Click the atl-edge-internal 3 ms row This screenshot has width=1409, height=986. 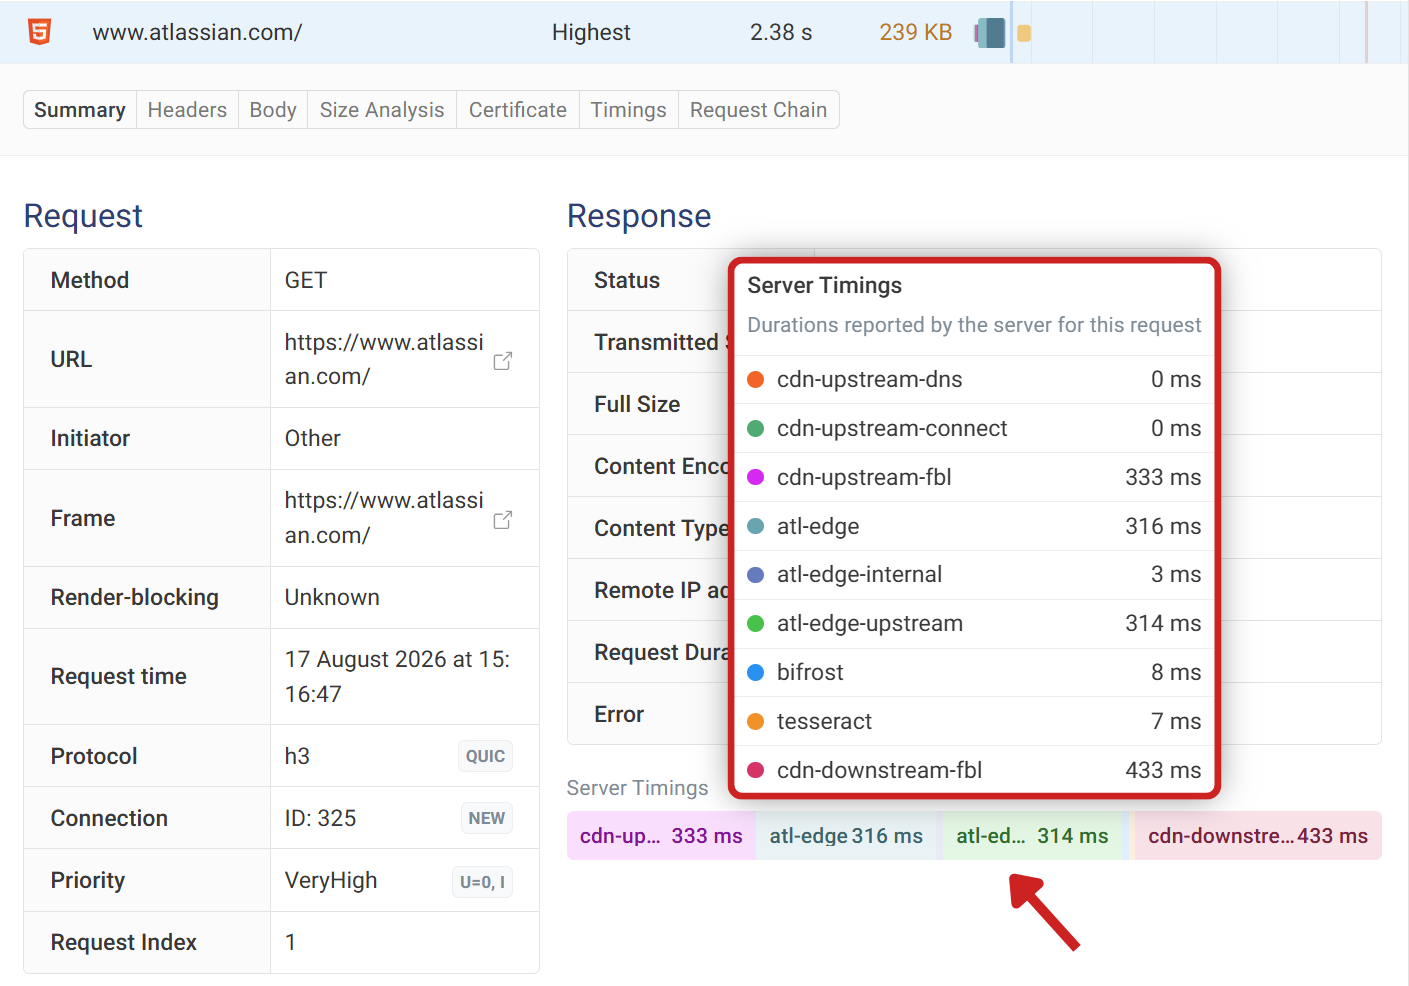974,575
